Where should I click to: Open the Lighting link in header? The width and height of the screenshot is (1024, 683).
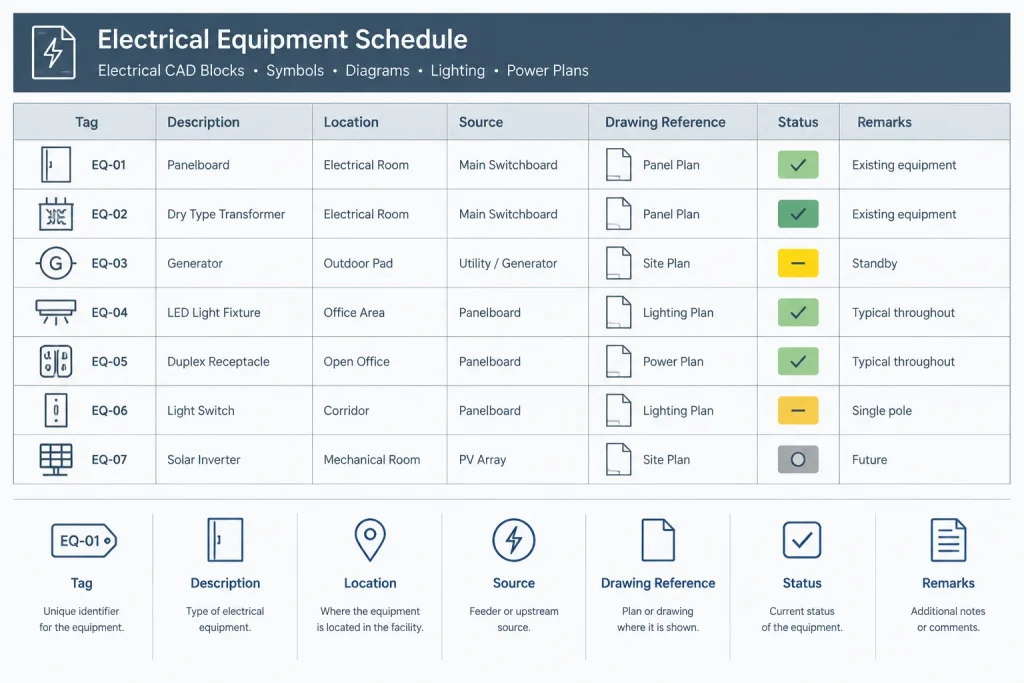coord(457,71)
